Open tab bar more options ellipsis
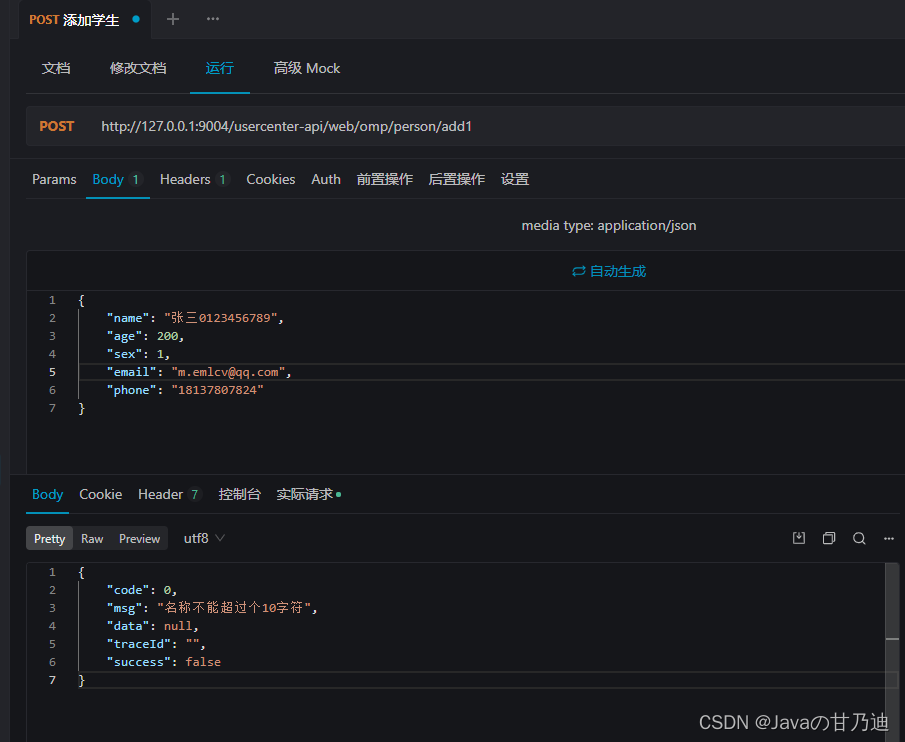Viewport: 905px width, 742px height. pyautogui.click(x=212, y=19)
